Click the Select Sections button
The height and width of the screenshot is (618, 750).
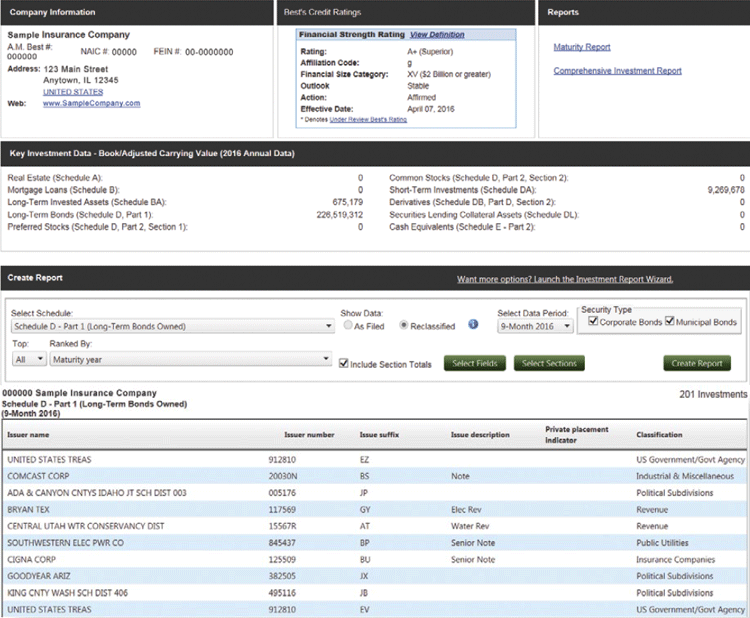(549, 363)
